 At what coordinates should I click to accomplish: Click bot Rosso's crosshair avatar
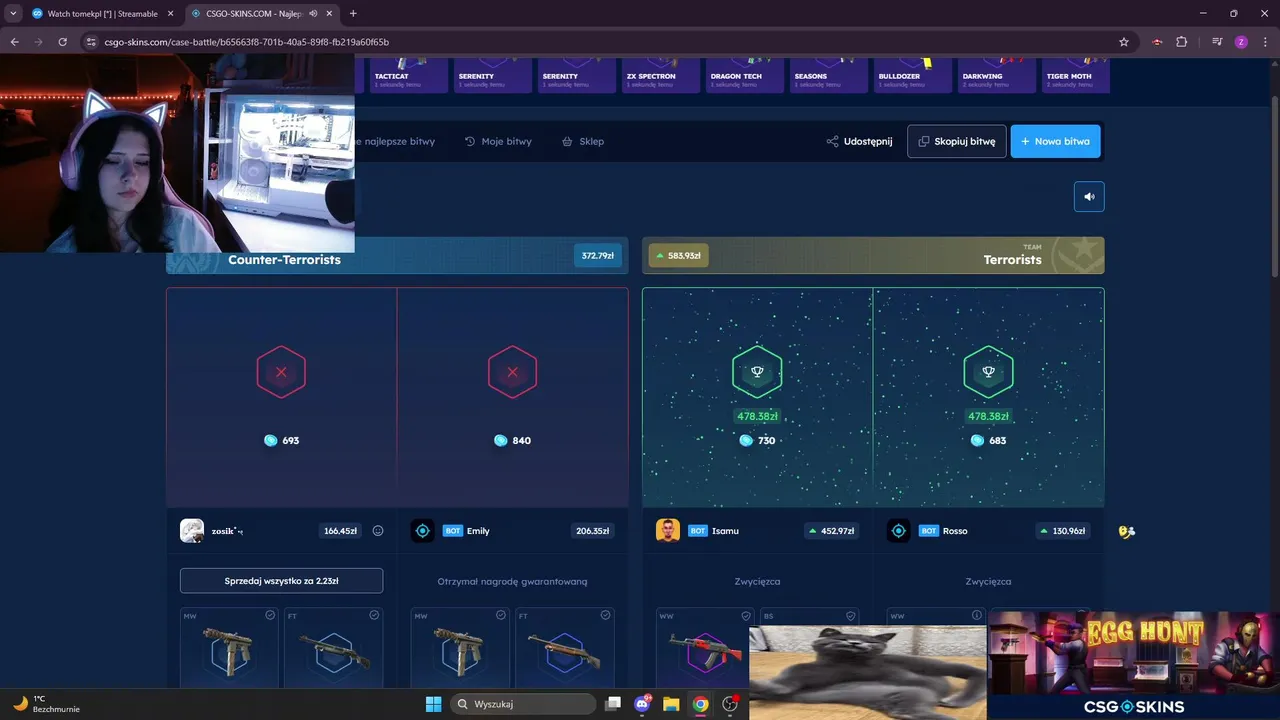(899, 531)
